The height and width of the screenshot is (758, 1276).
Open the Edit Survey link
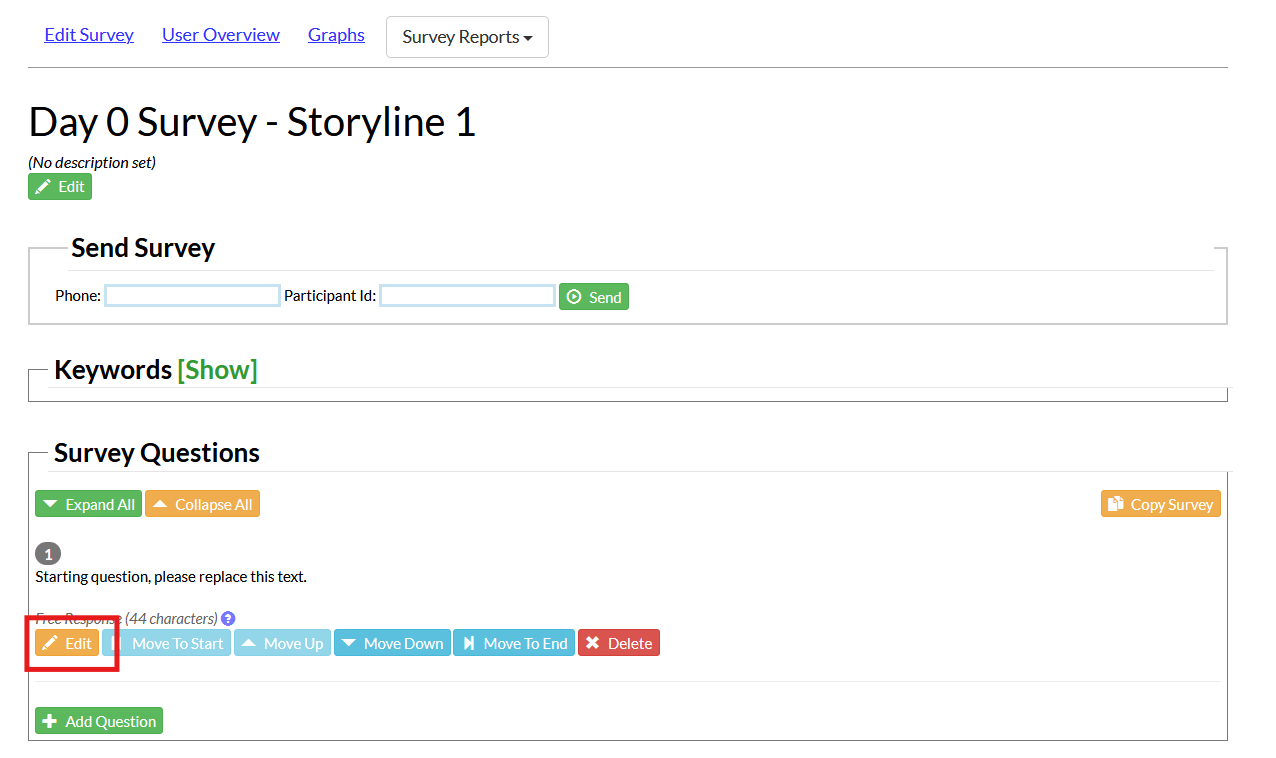point(89,35)
